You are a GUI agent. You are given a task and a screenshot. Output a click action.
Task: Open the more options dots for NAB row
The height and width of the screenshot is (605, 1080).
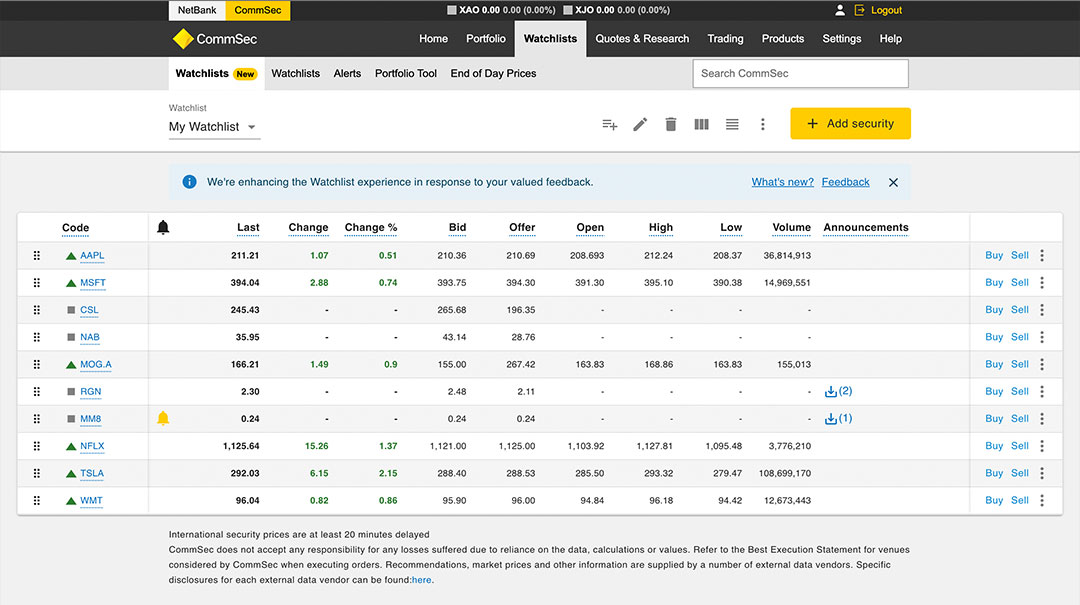(x=1042, y=337)
